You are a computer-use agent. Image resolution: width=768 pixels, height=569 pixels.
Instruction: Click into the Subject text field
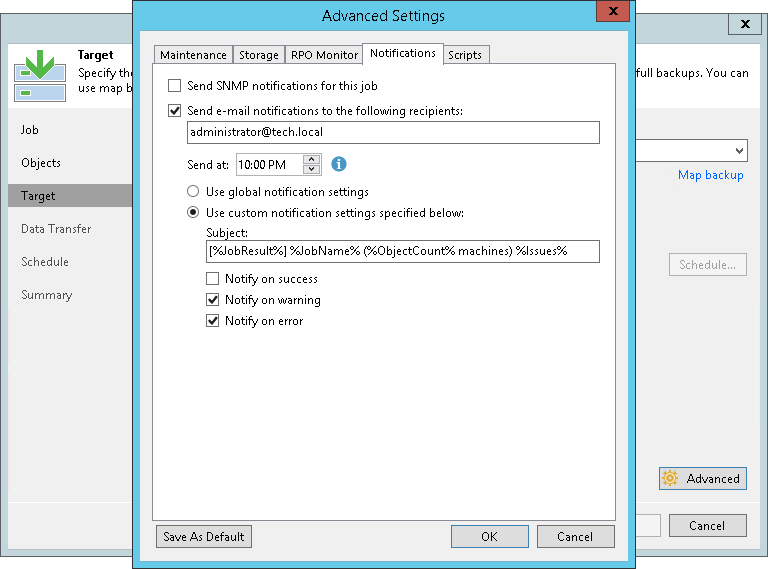[x=402, y=251]
